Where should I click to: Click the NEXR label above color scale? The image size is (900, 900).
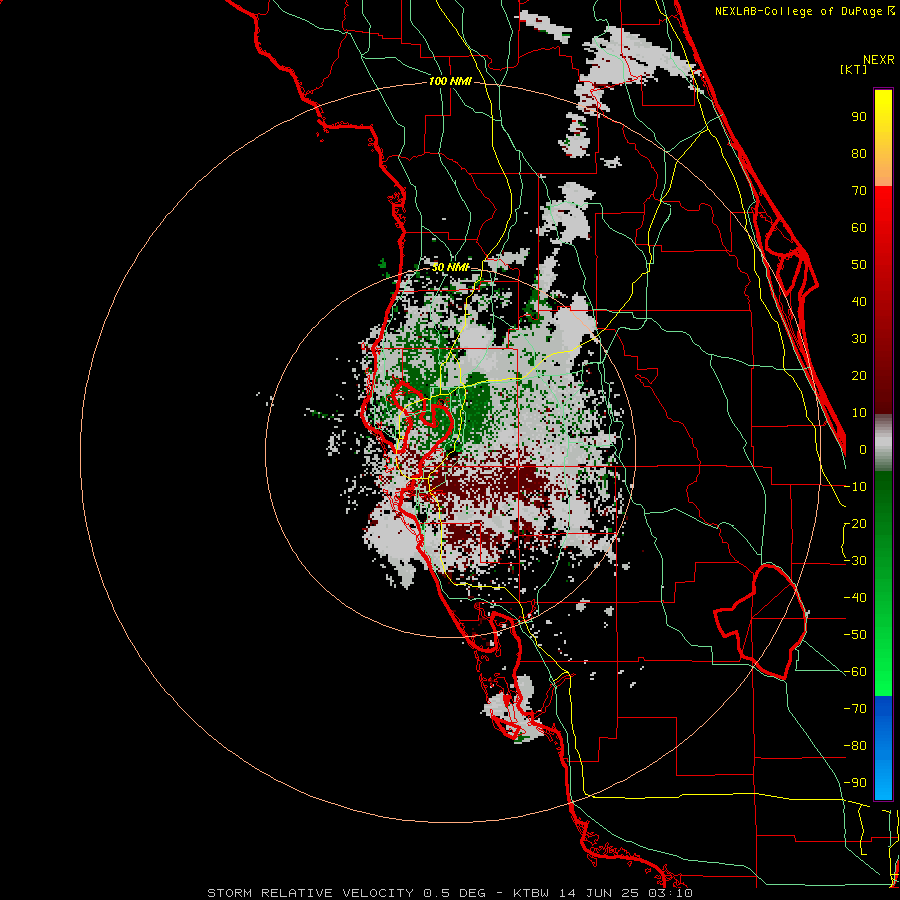(879, 60)
